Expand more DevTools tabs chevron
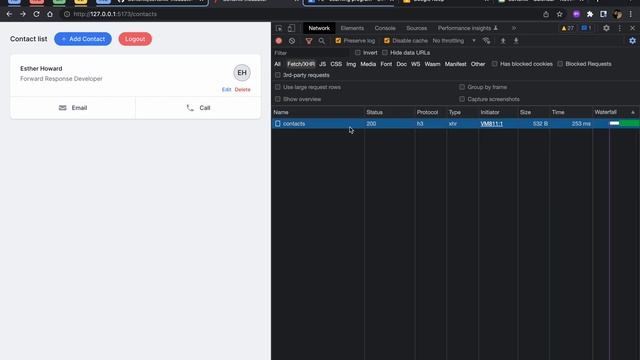The width and height of the screenshot is (640, 360). click(x=513, y=28)
